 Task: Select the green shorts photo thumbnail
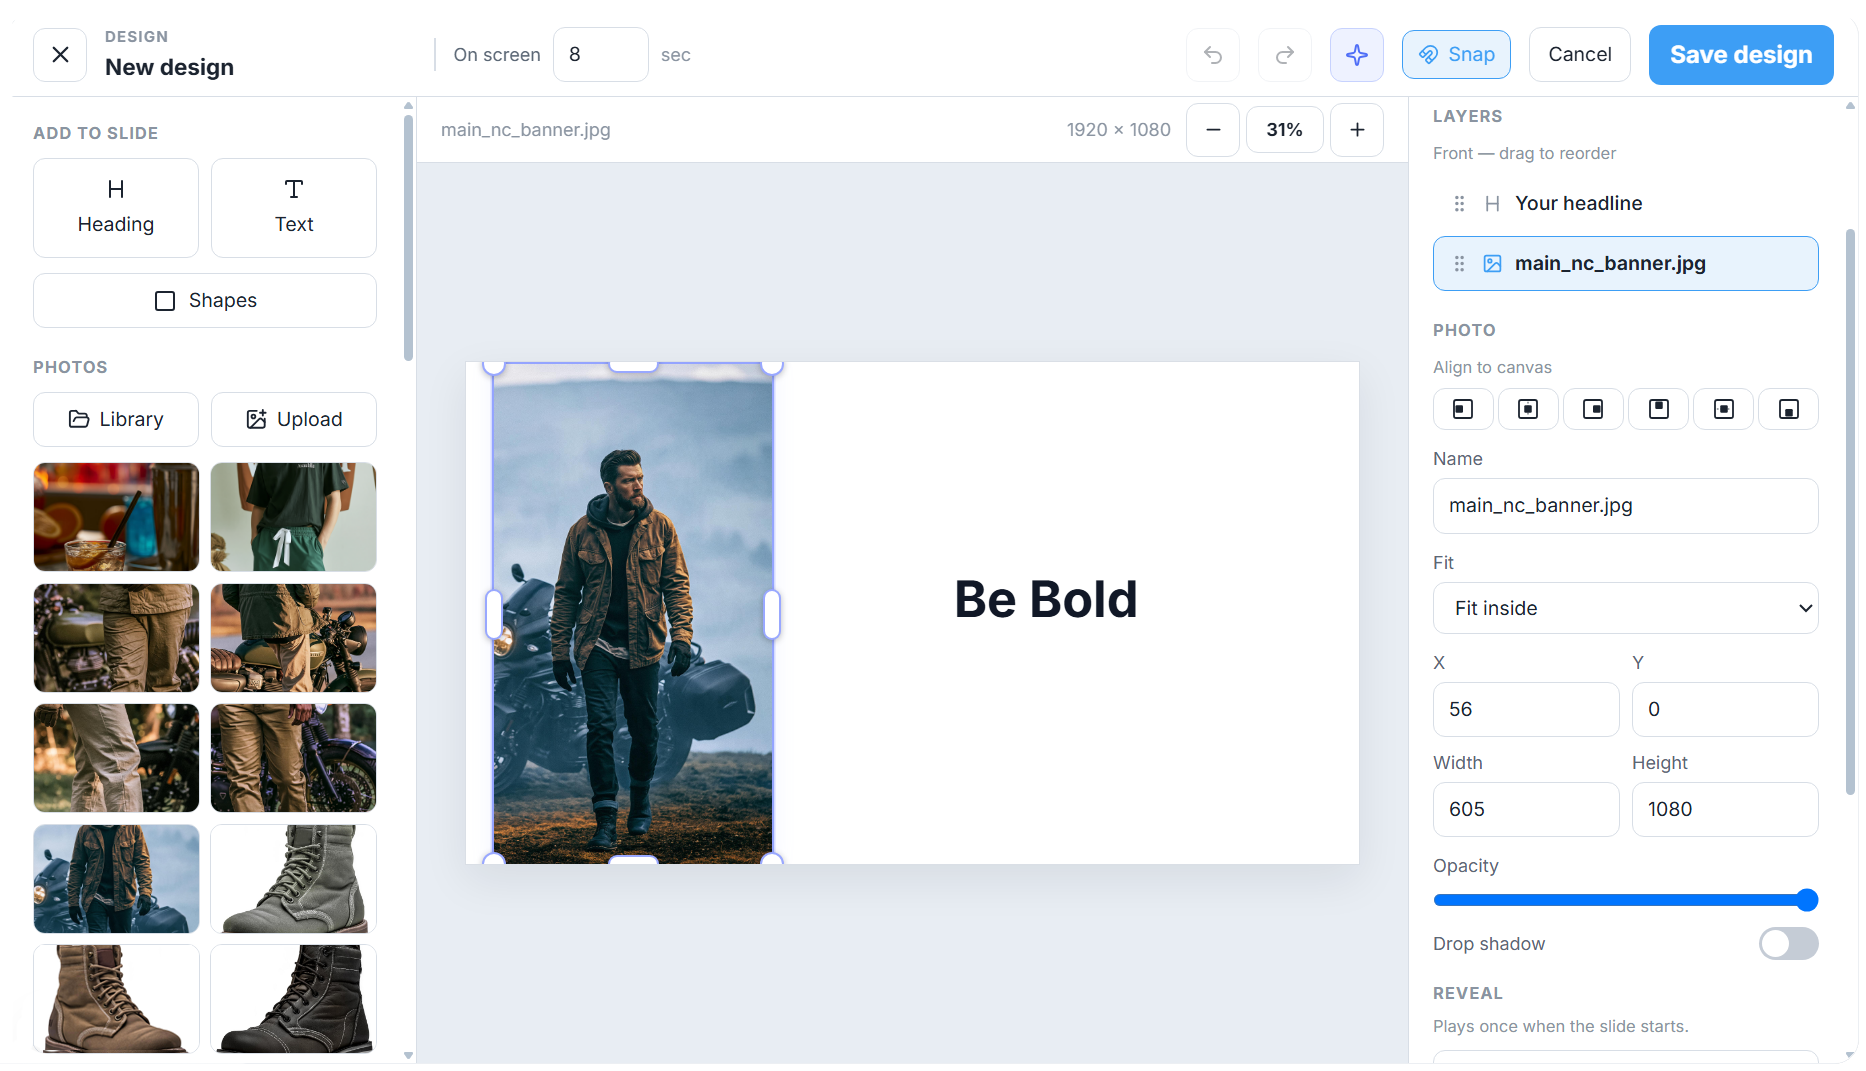tap(294, 516)
